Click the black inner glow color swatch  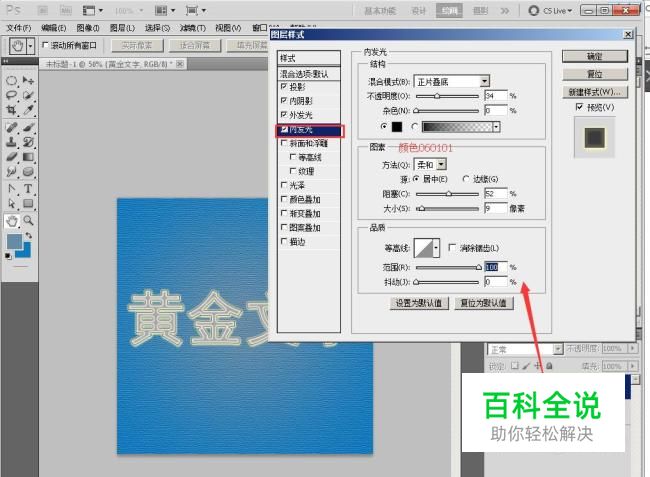pos(397,127)
